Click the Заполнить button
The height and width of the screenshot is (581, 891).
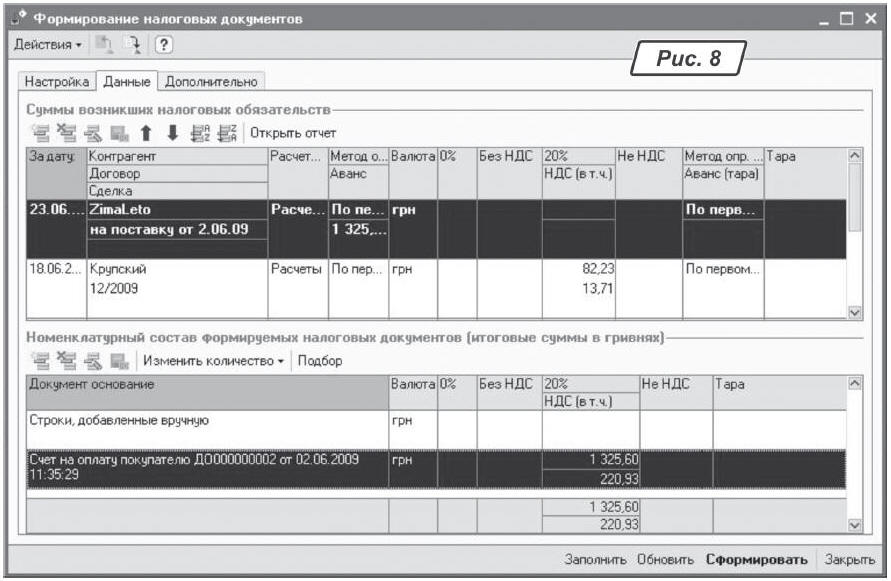595,560
